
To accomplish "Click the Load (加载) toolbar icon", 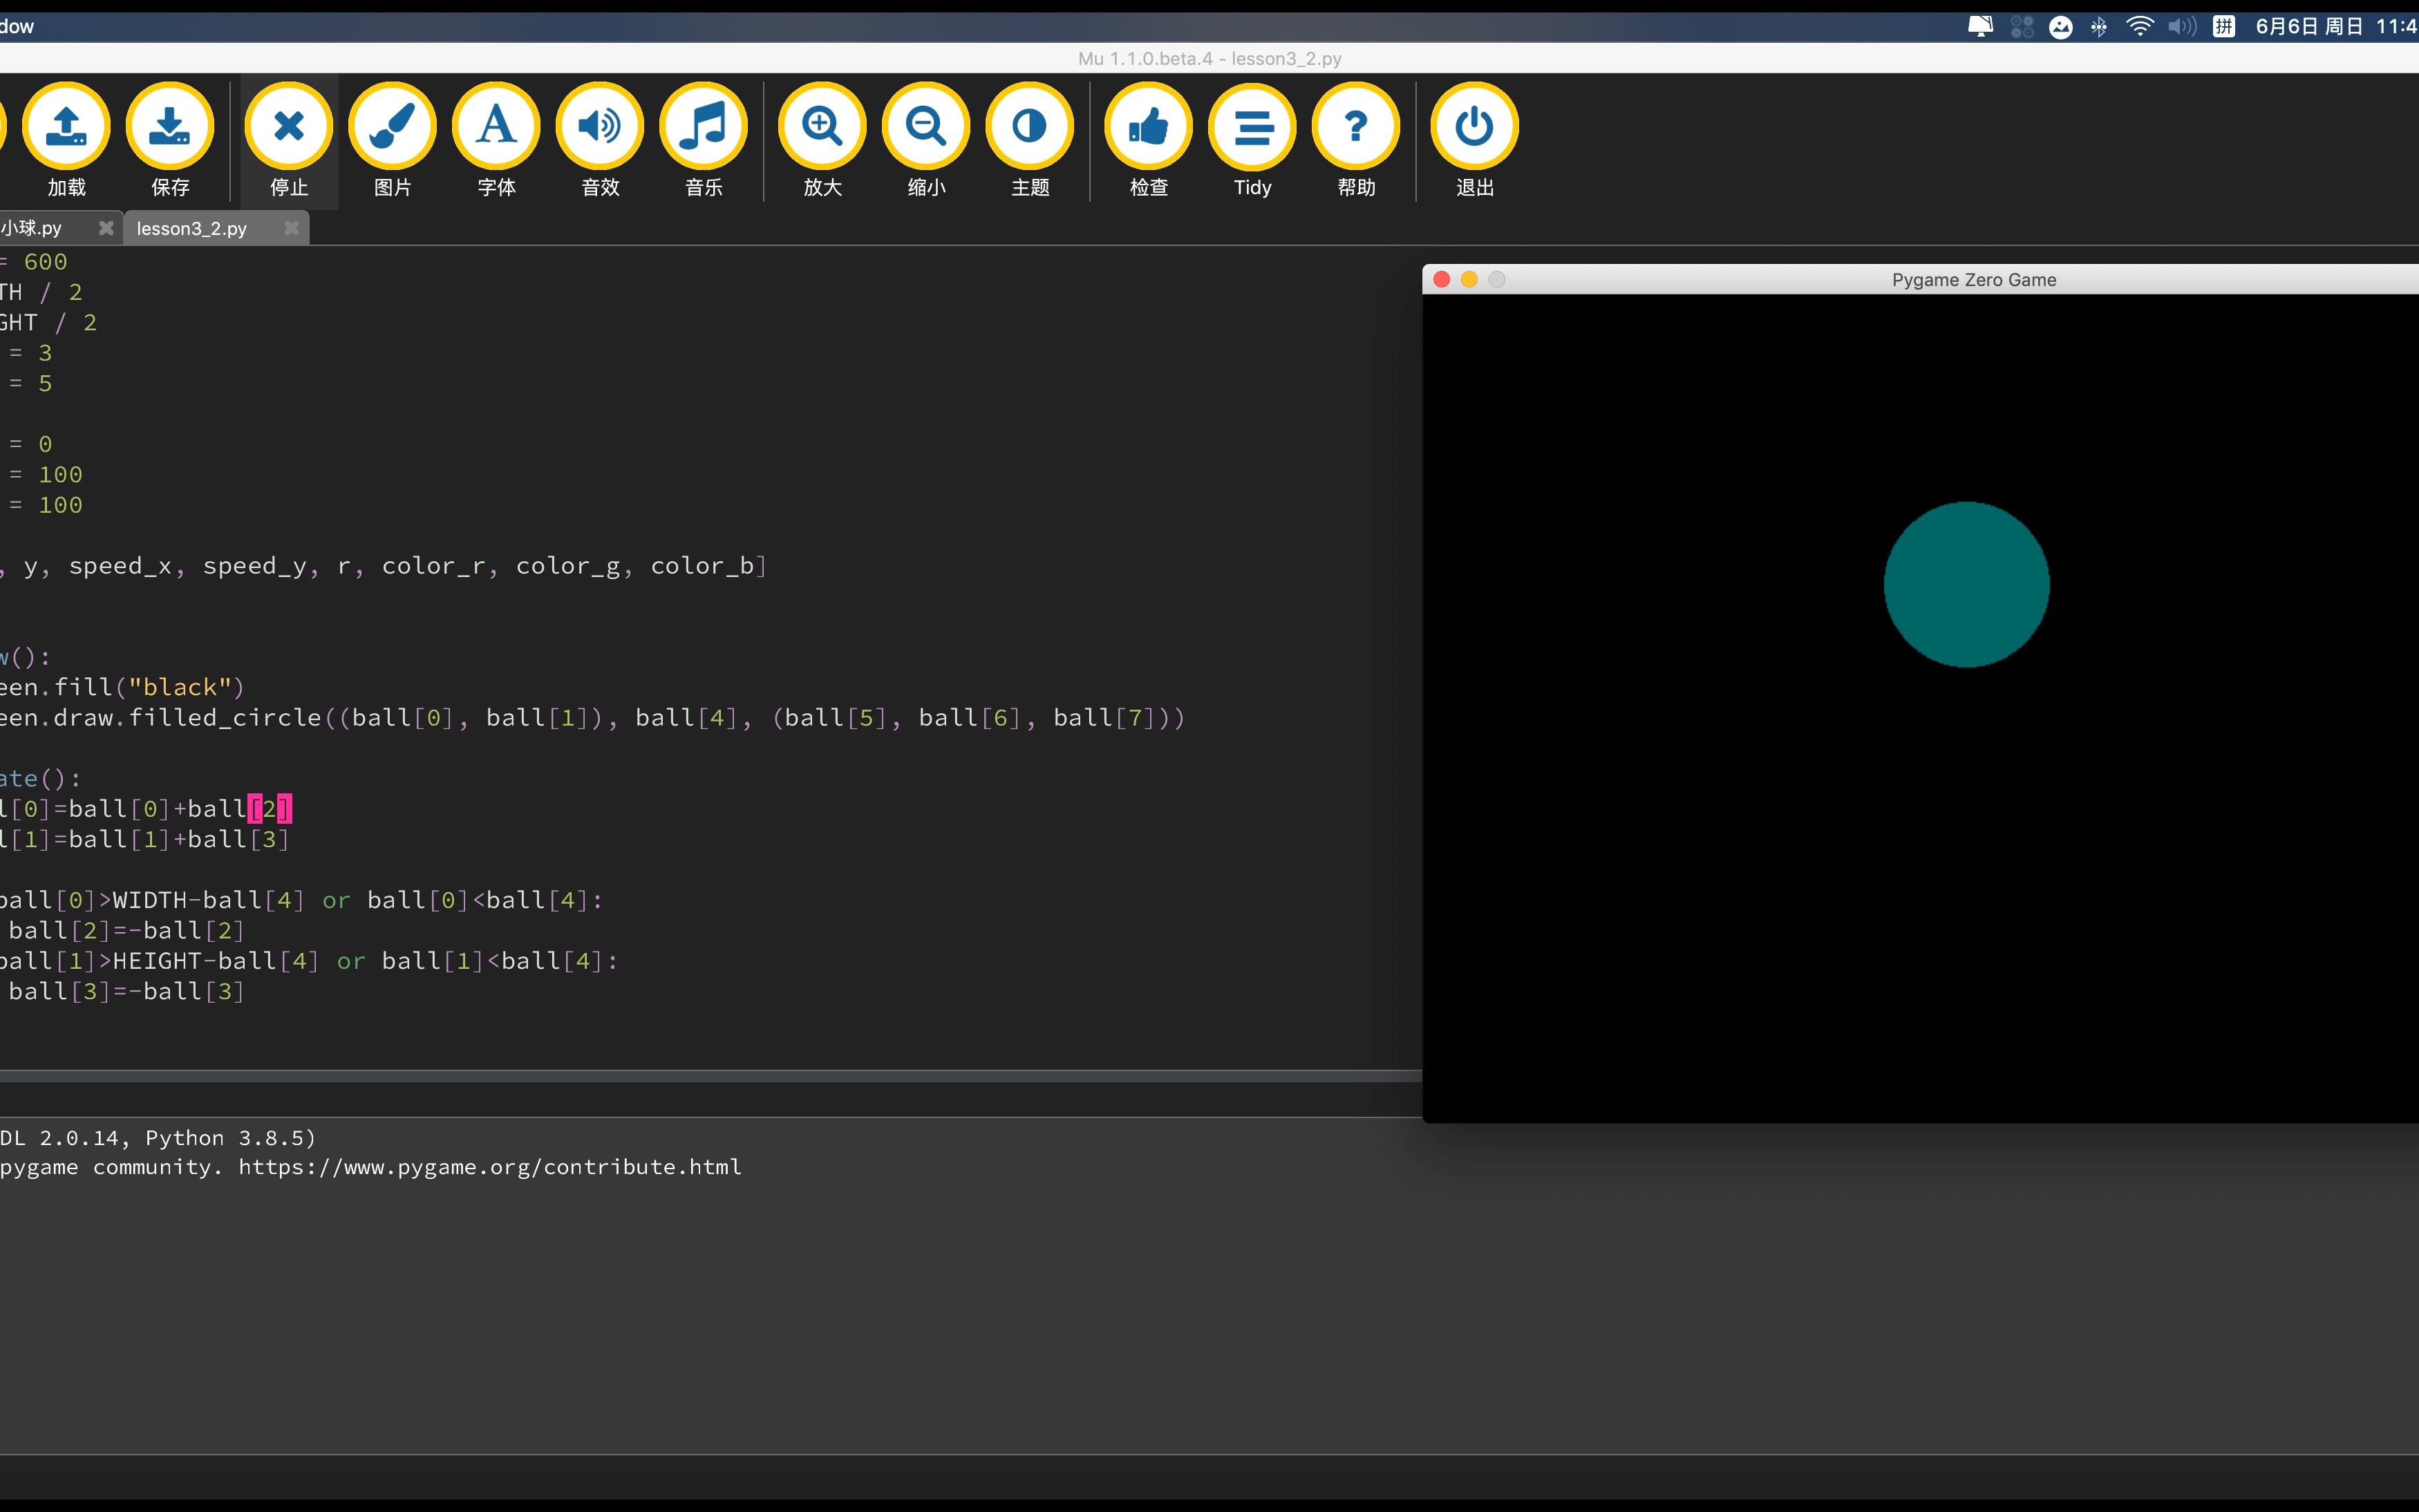I will (66, 127).
